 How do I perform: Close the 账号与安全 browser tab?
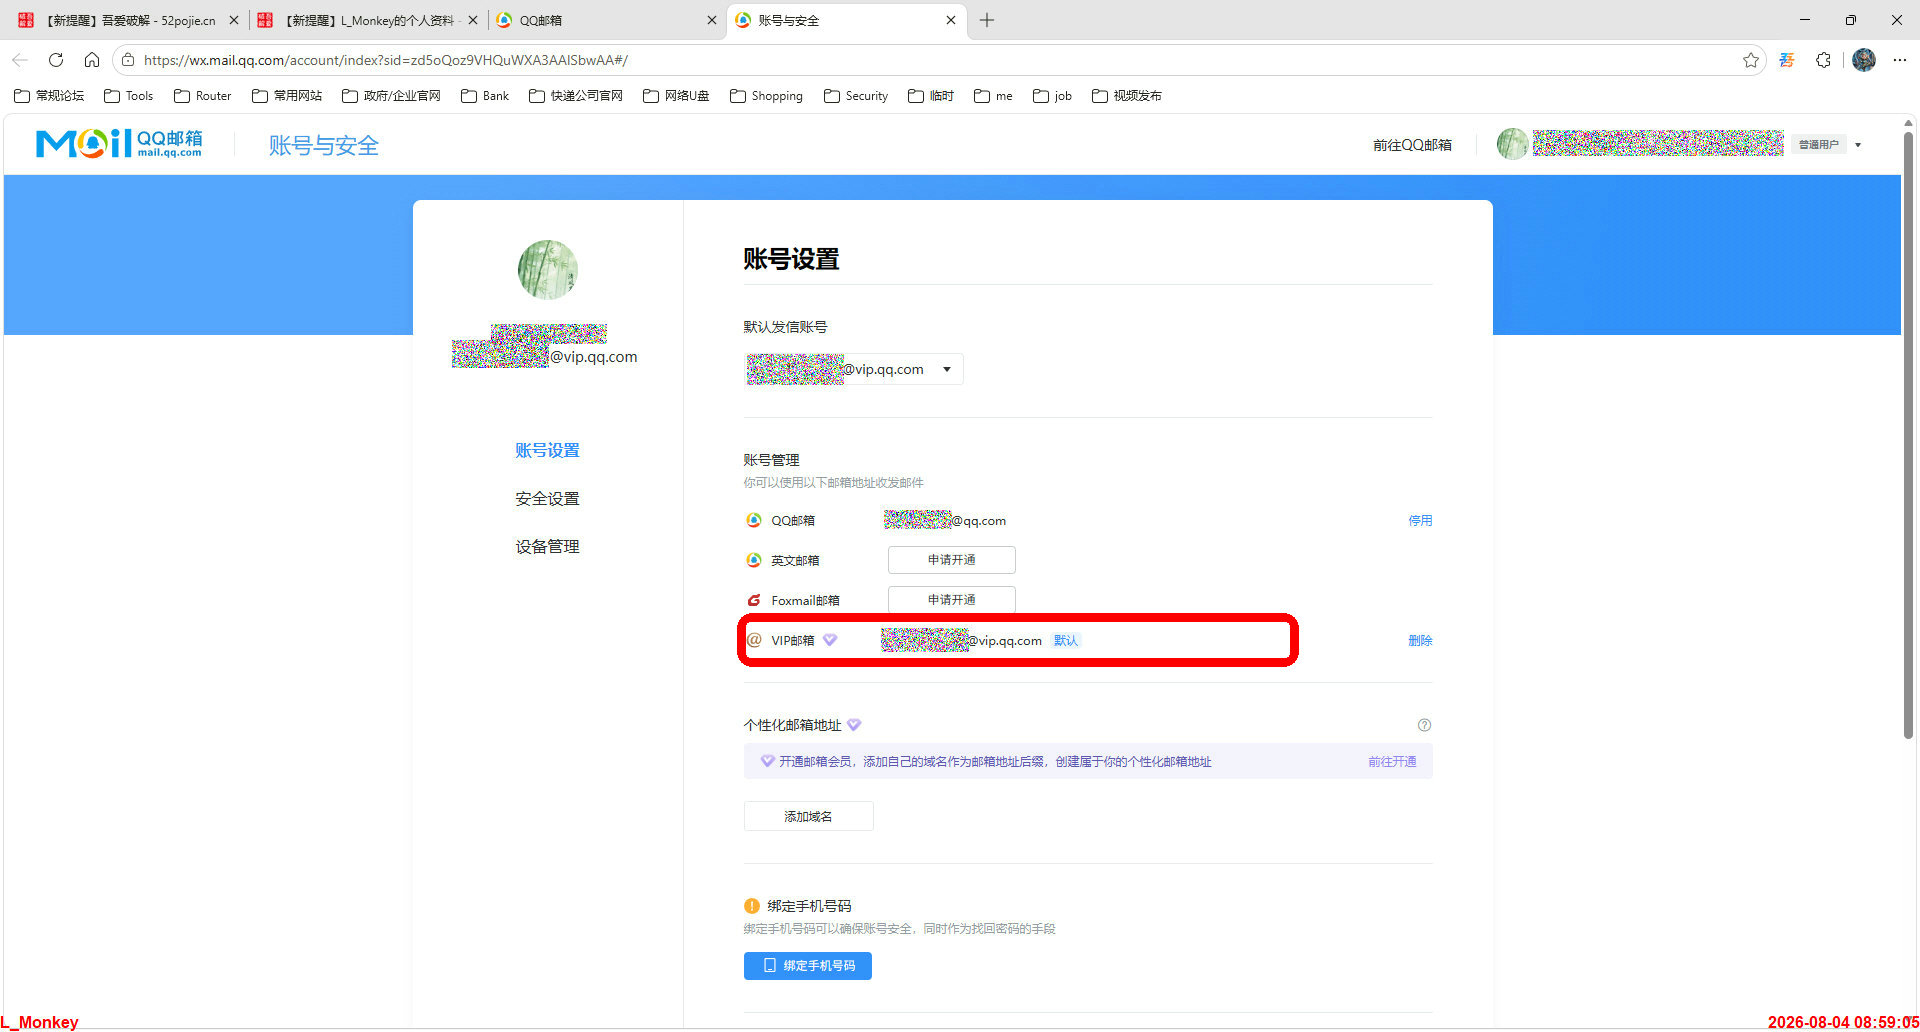[x=951, y=20]
